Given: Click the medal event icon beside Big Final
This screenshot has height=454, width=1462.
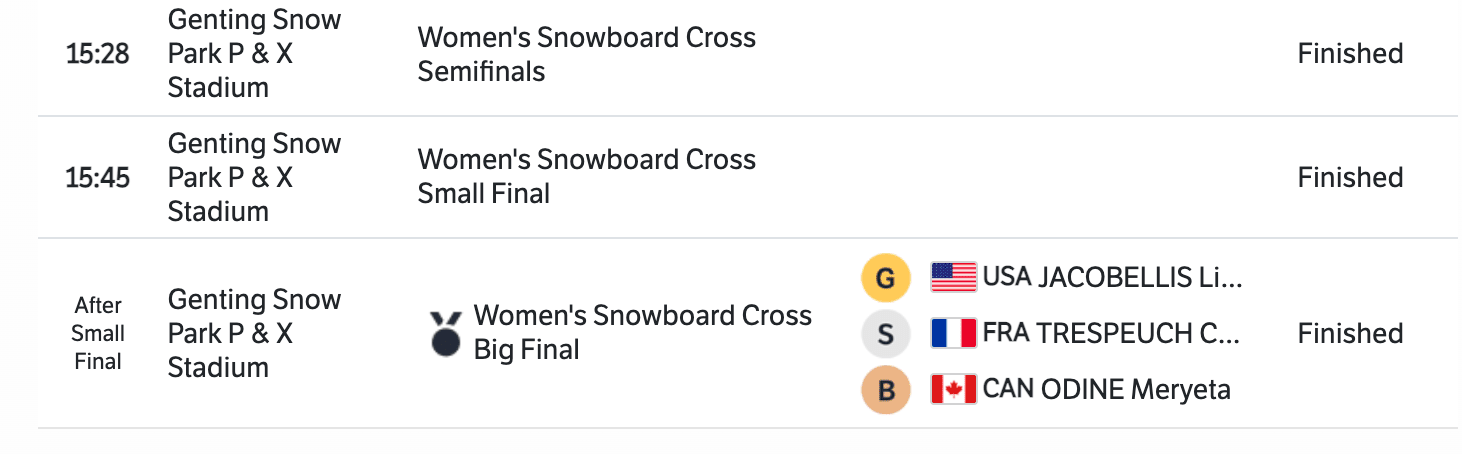Looking at the screenshot, I should click(x=446, y=333).
